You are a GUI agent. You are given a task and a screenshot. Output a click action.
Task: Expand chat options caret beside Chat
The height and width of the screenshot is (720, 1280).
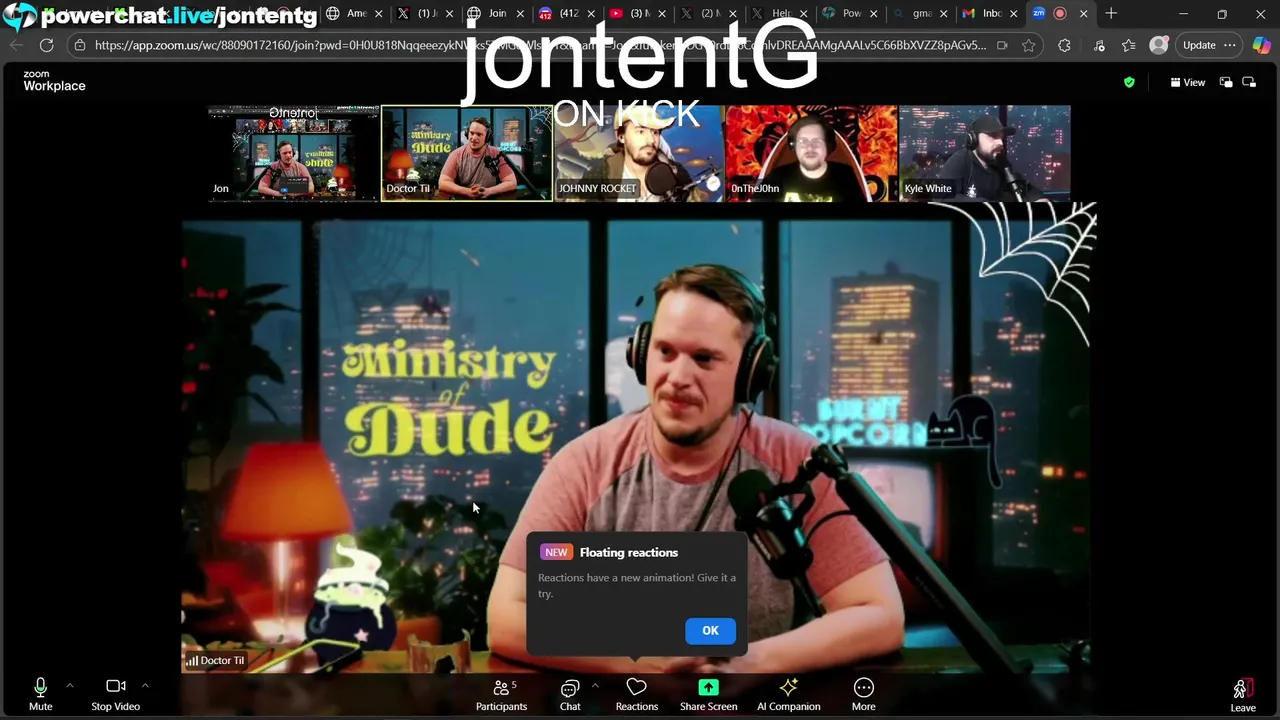(595, 686)
